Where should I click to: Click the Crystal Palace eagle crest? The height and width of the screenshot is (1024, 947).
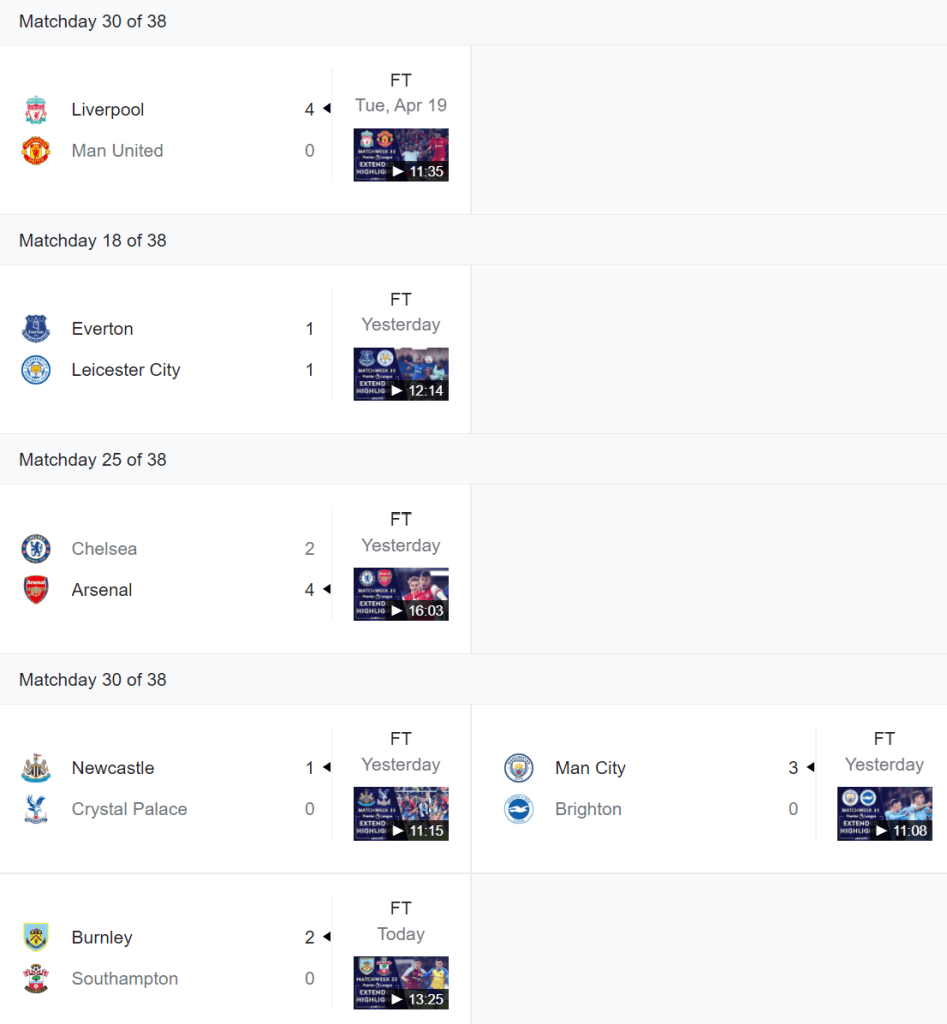click(36, 809)
